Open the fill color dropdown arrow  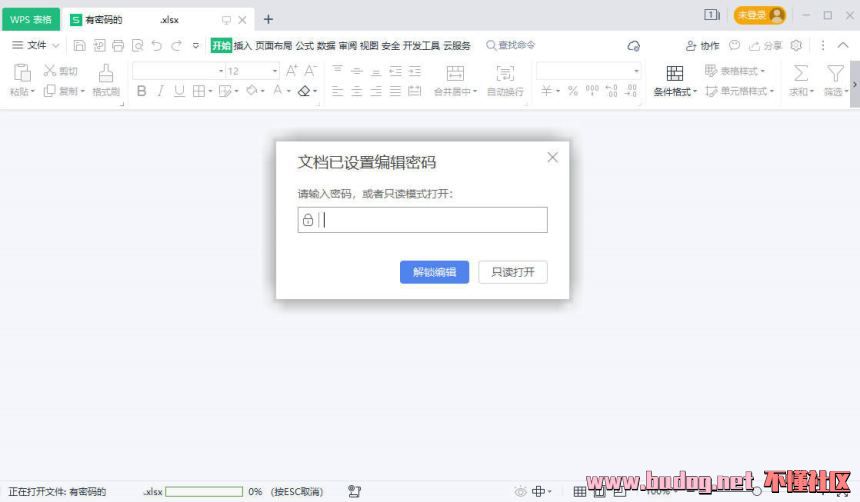click(263, 91)
